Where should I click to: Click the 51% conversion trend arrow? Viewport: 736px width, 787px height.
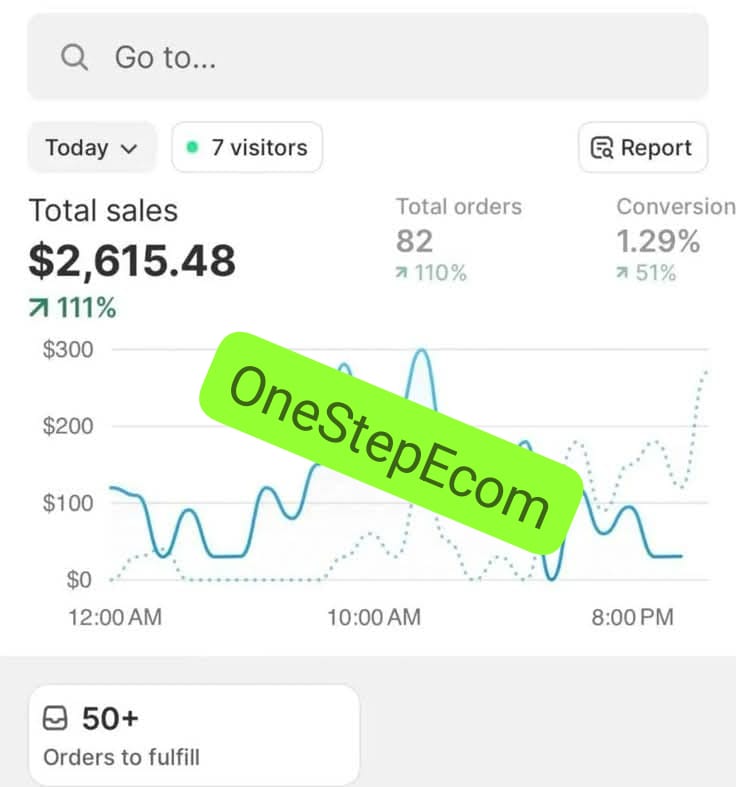point(622,273)
